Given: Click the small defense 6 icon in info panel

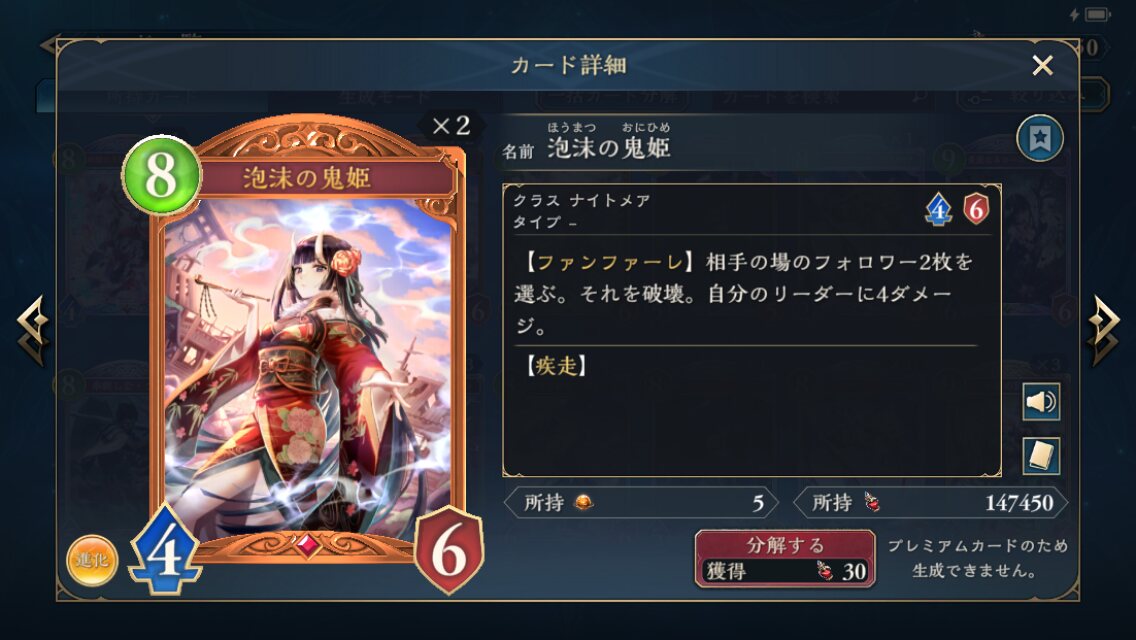Looking at the screenshot, I should click(976, 209).
